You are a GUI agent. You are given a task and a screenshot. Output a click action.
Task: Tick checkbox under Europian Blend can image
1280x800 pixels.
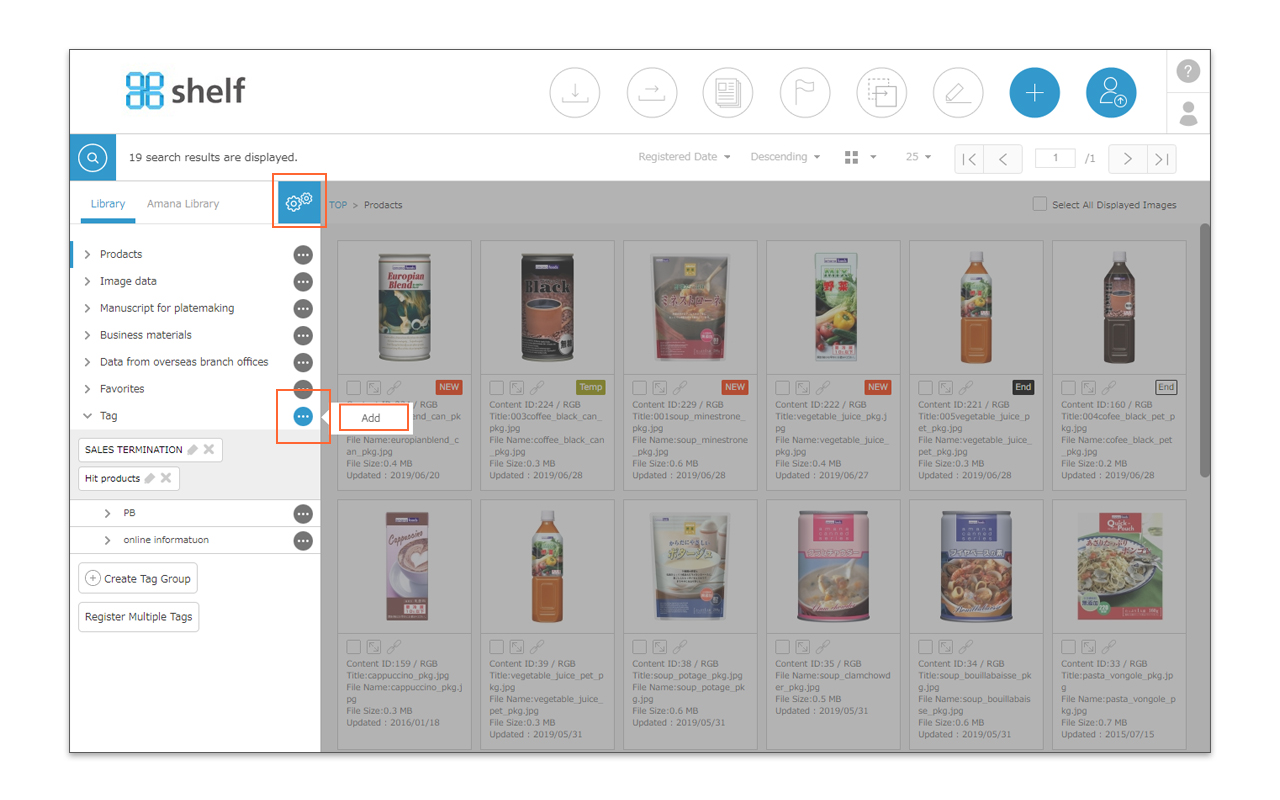(354, 388)
